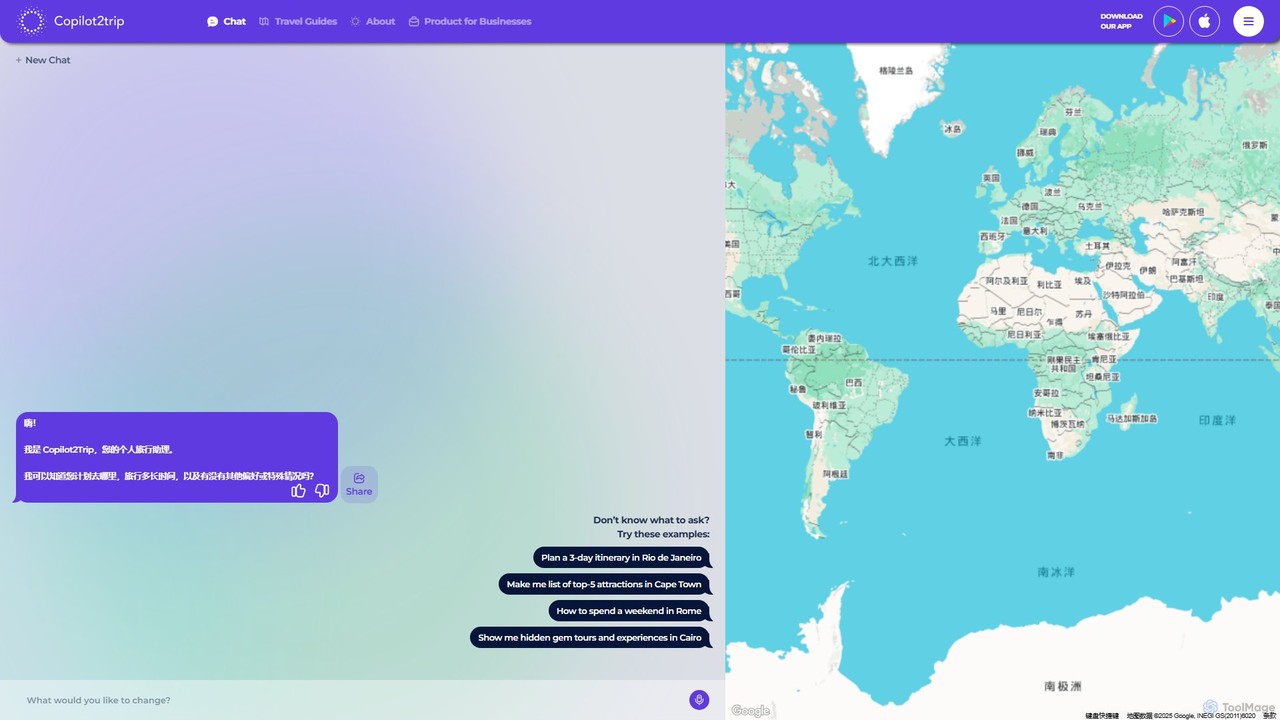Open Apple App Store download link

[x=1204, y=21]
